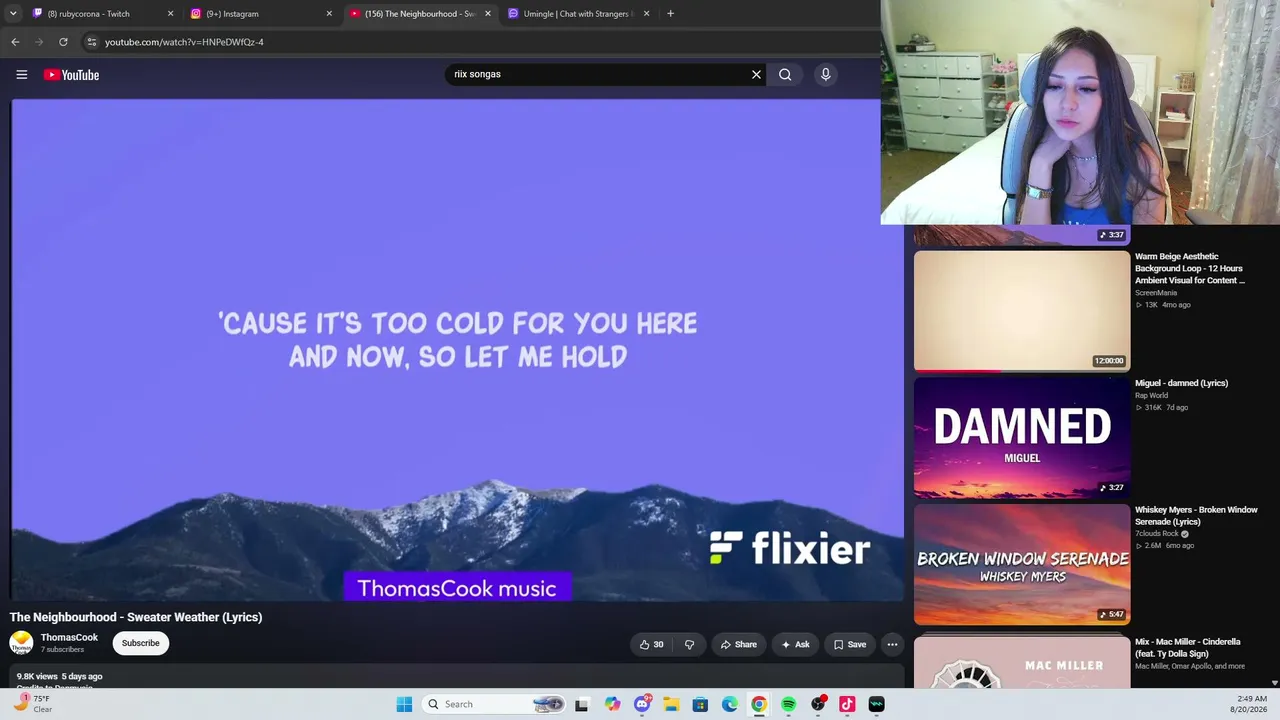The height and width of the screenshot is (720, 1280).
Task: Dislike the Sweater Weather video
Action: coord(689,644)
